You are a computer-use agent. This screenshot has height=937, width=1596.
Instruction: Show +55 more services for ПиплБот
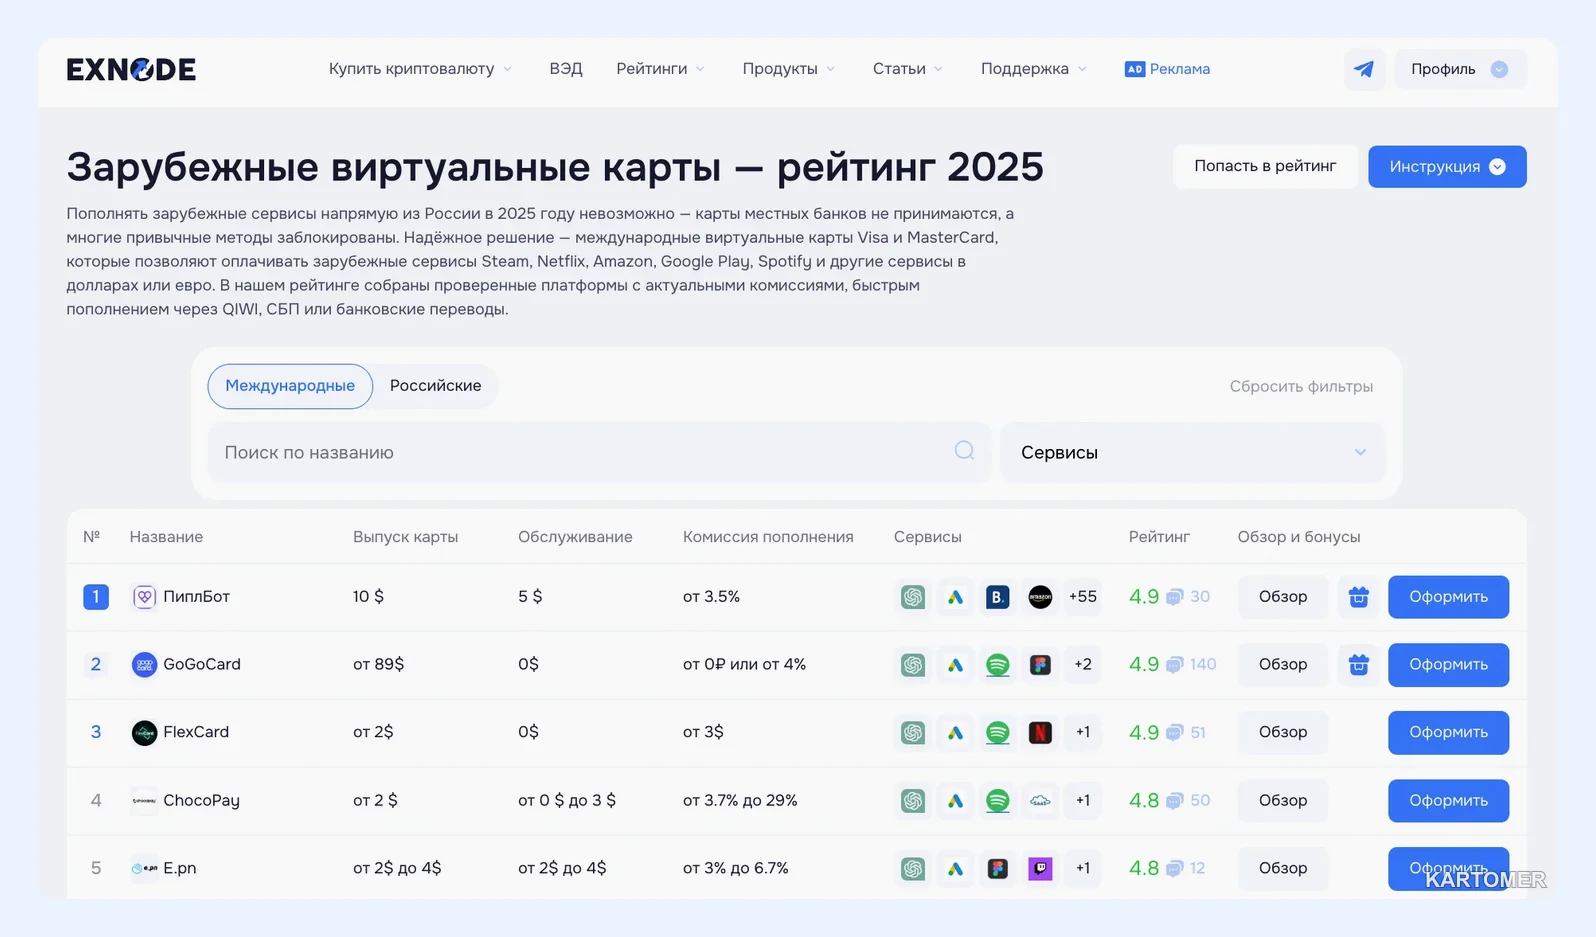coord(1083,597)
